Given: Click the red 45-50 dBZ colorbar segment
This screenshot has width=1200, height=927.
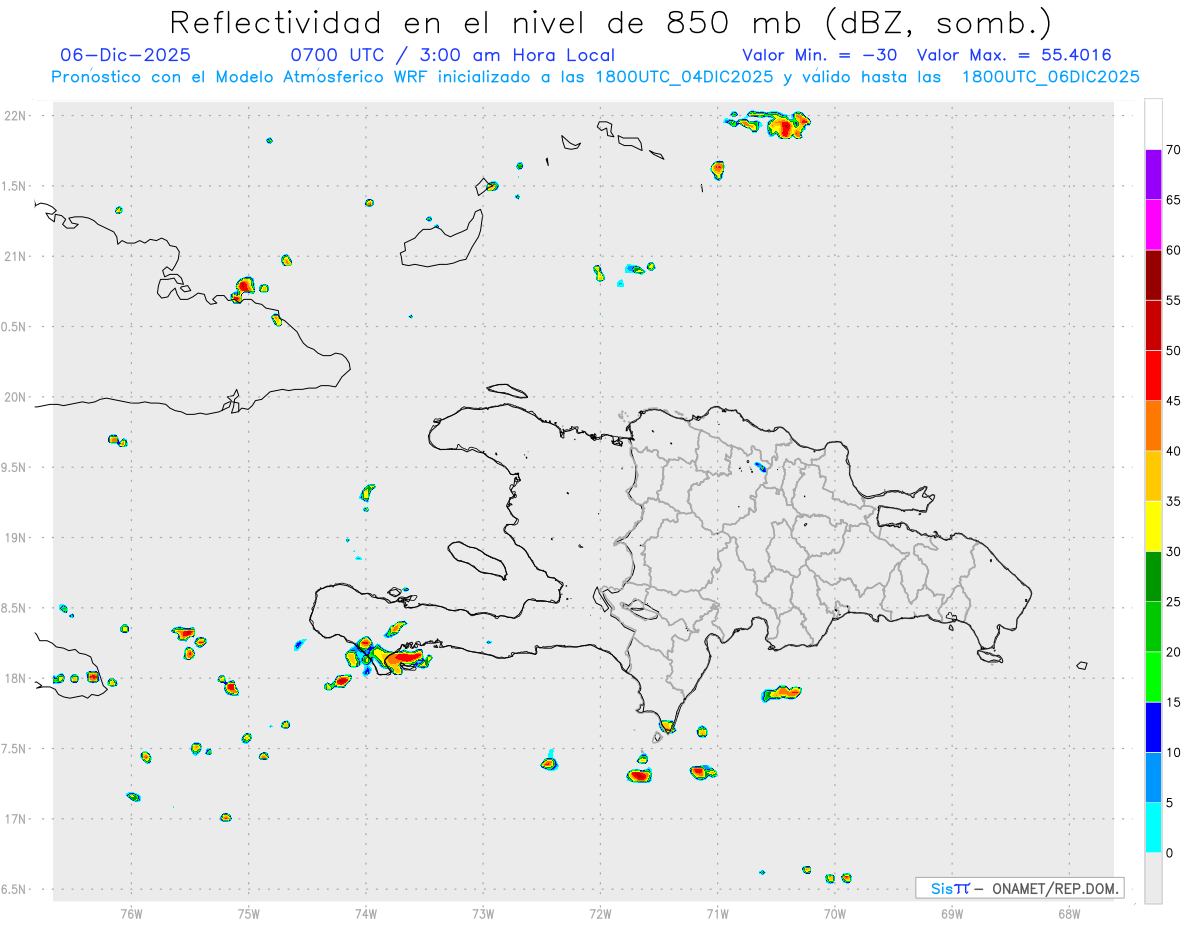Looking at the screenshot, I should coord(1153,376).
